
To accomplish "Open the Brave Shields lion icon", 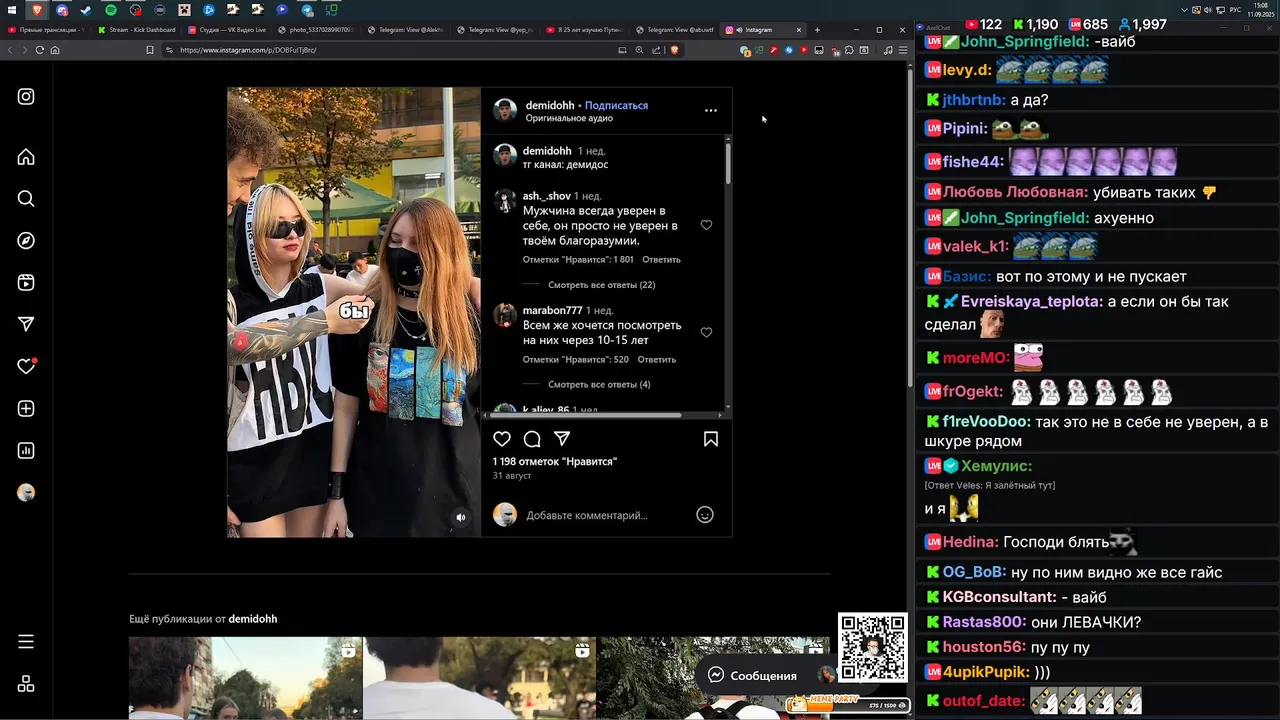I will coord(674,50).
